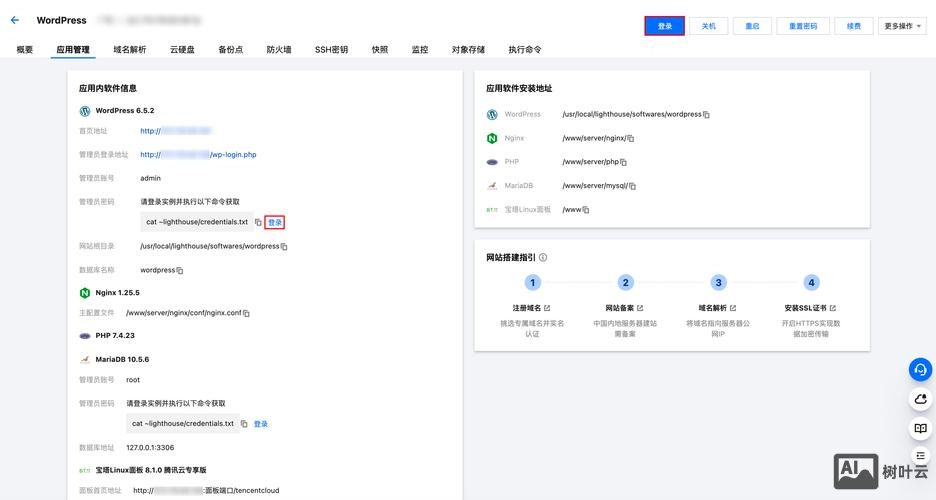Click the admin account name value

coord(150,178)
